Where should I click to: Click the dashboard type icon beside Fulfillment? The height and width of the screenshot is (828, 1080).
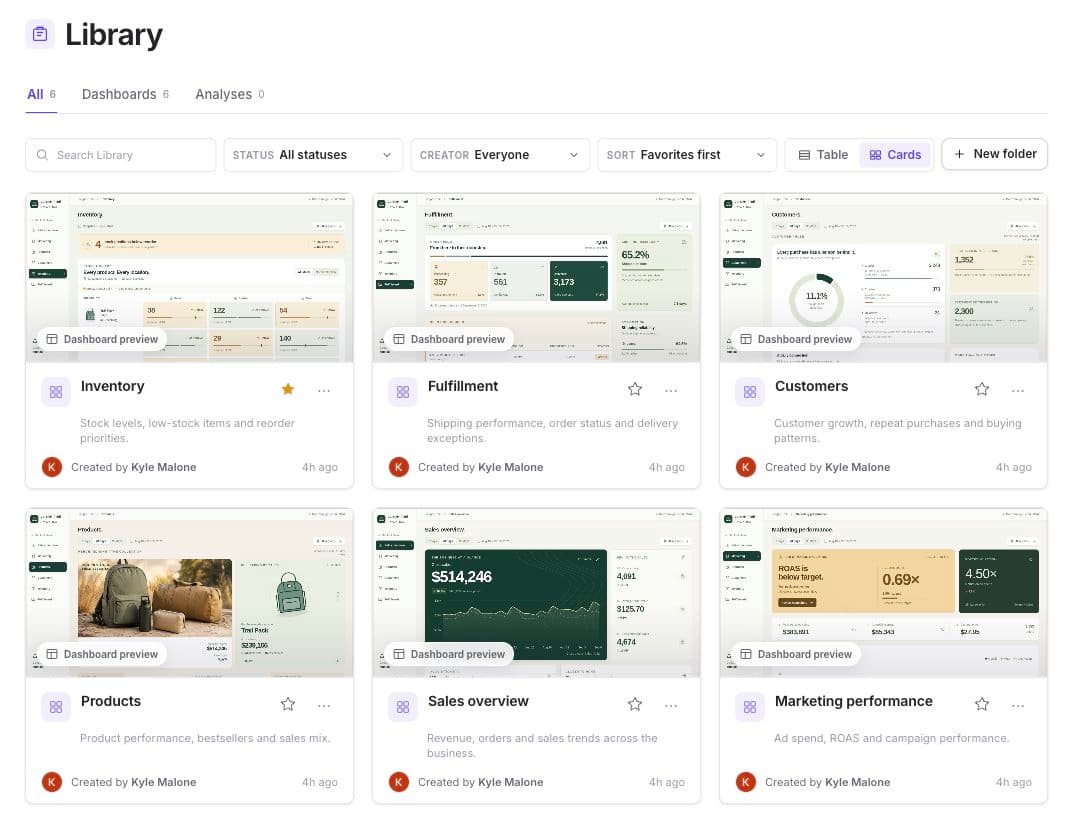(403, 392)
